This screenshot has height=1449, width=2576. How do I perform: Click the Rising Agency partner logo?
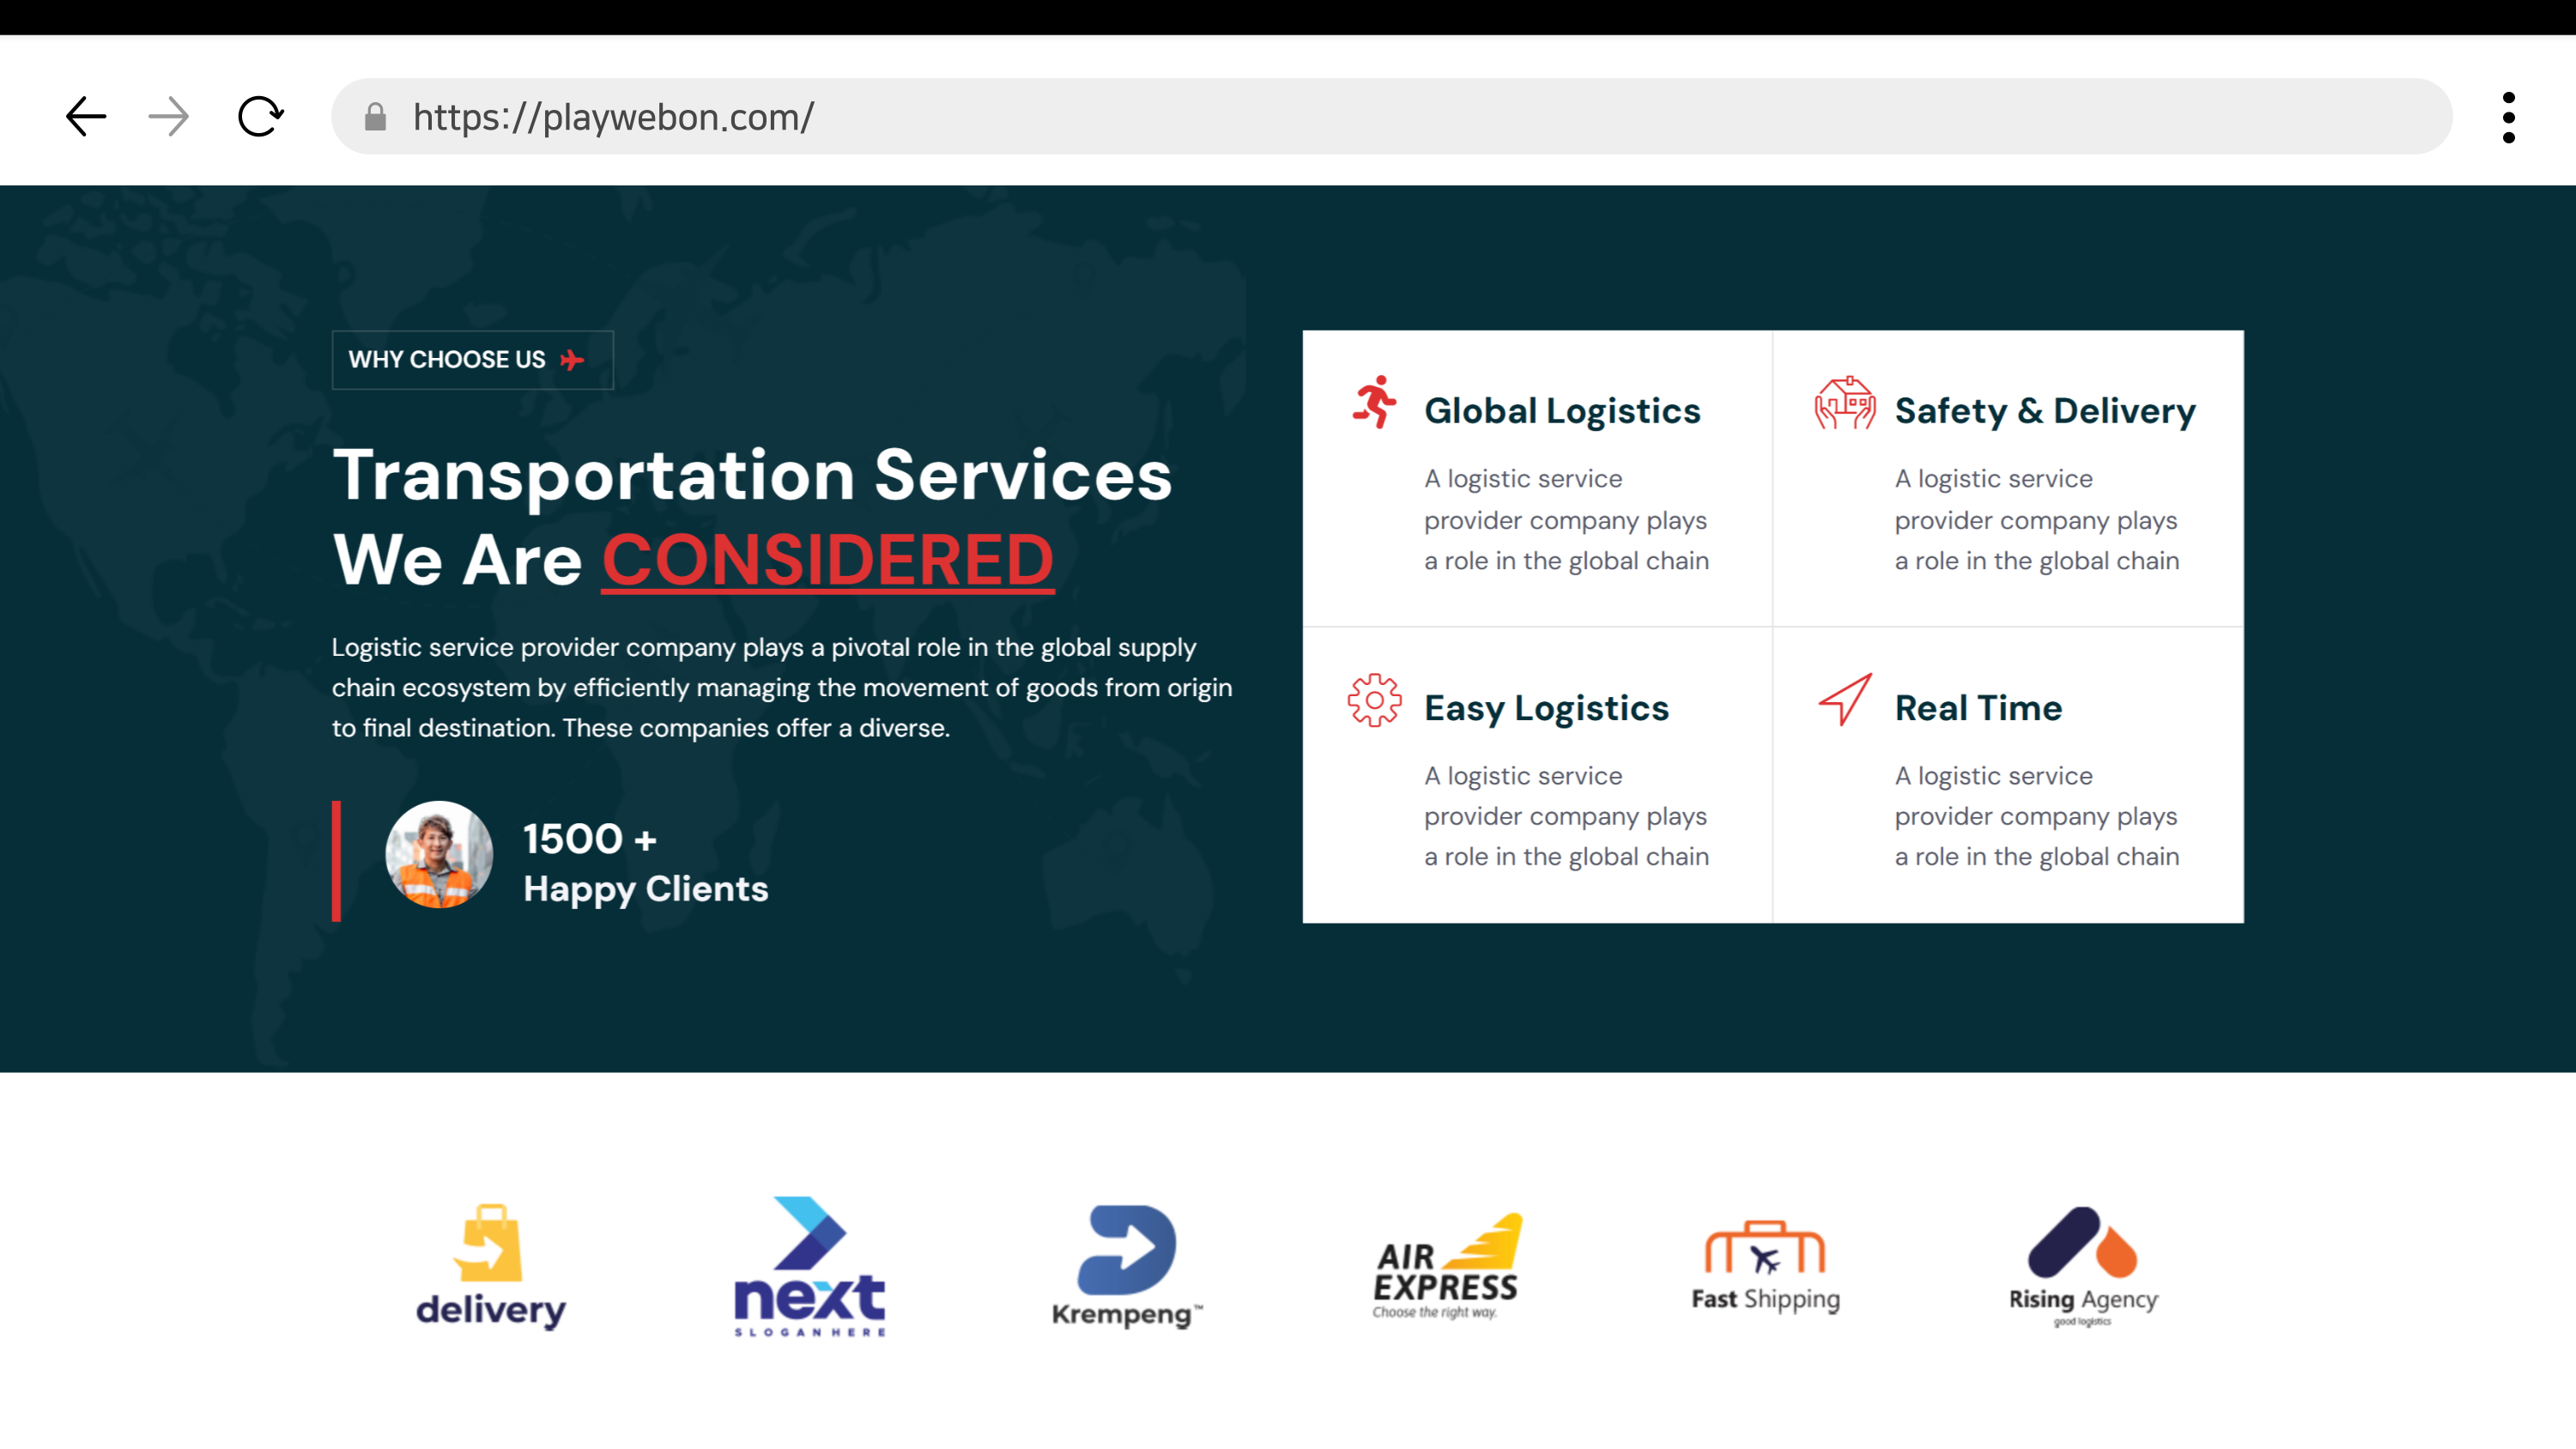(x=2083, y=1266)
